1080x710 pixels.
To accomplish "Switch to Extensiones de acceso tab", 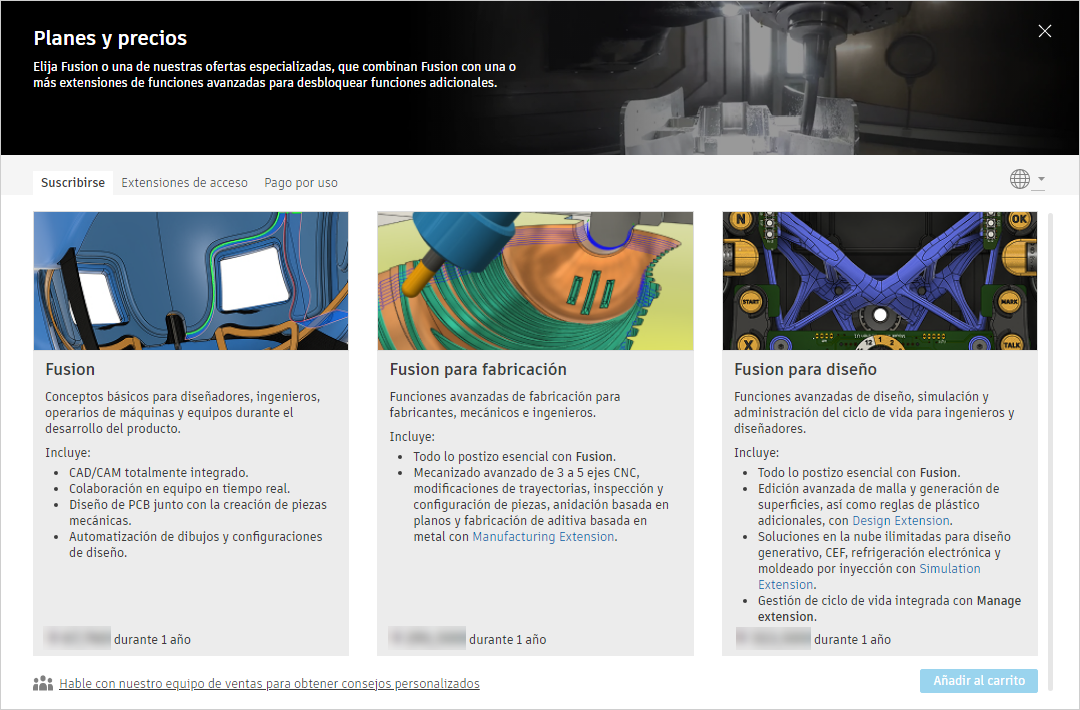I will point(185,182).
